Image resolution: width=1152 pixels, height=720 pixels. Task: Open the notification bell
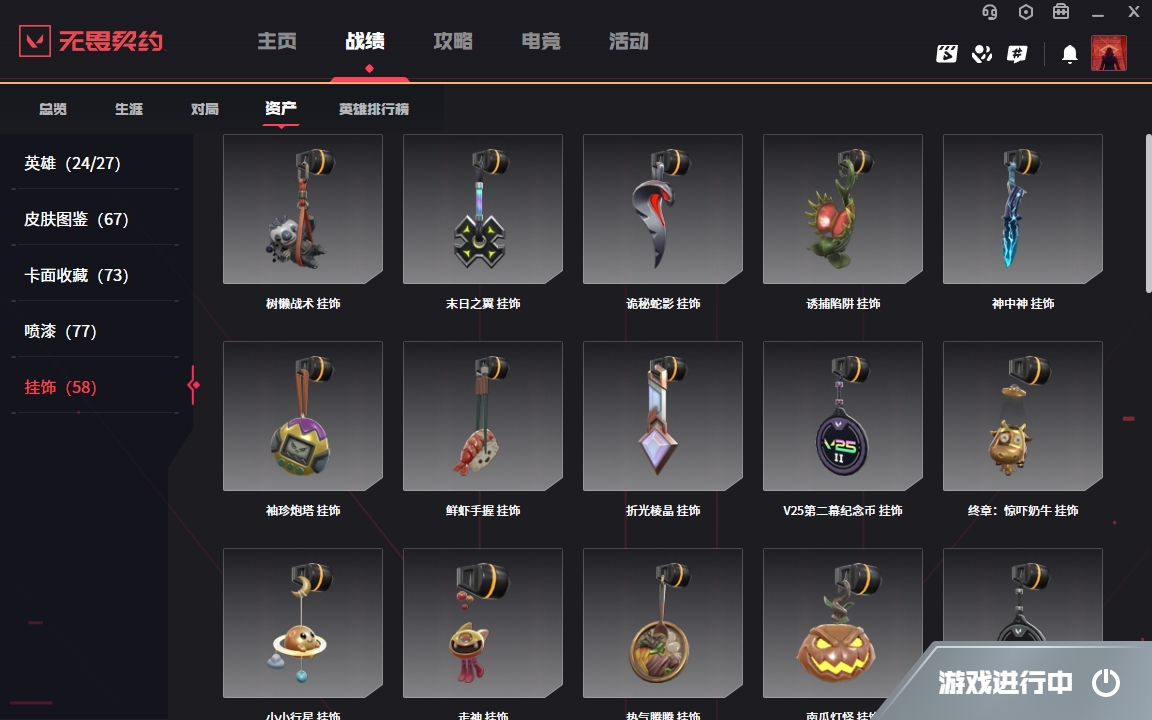(x=1070, y=54)
